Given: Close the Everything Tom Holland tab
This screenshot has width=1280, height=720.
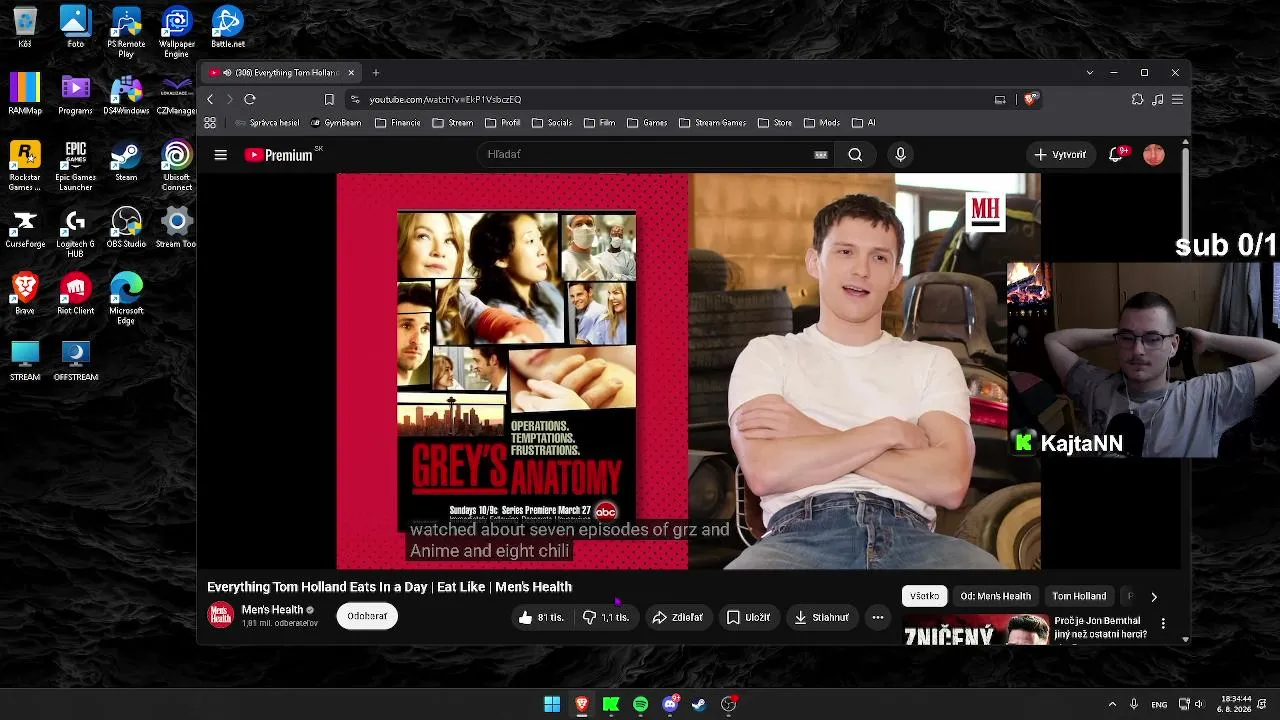Looking at the screenshot, I should (x=351, y=73).
